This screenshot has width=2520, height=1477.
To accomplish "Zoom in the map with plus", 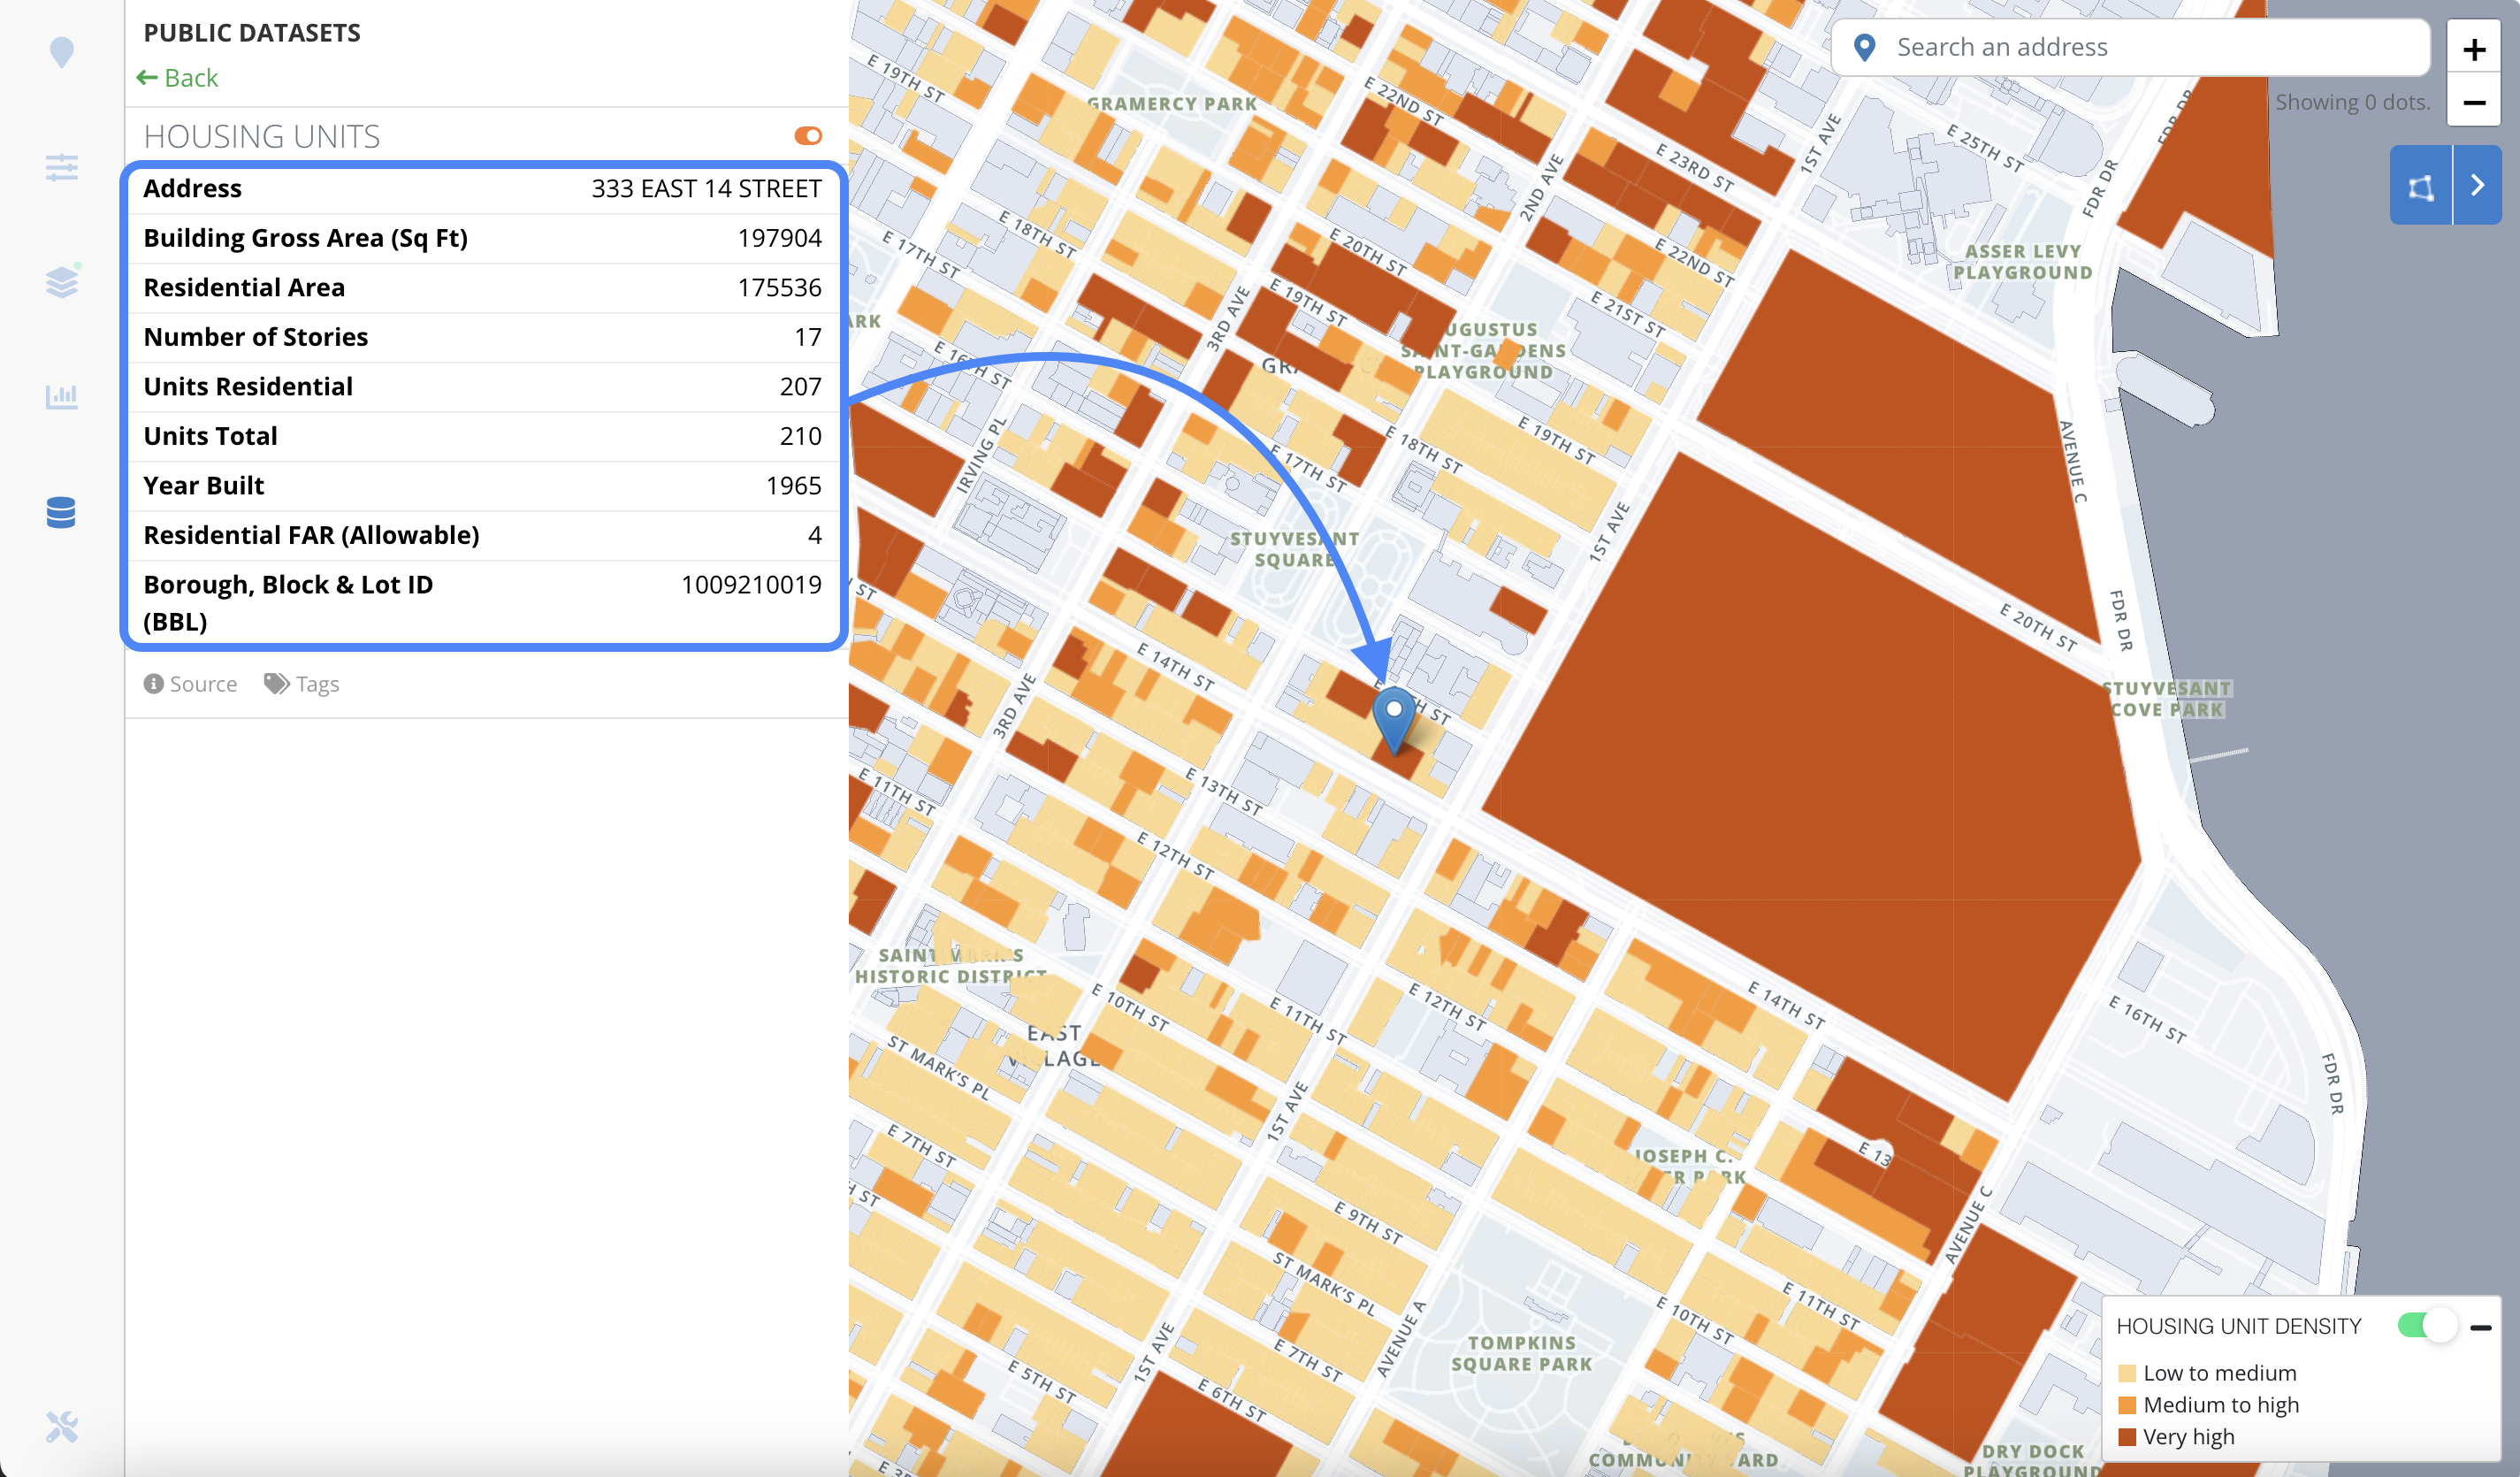I will coord(2474,49).
